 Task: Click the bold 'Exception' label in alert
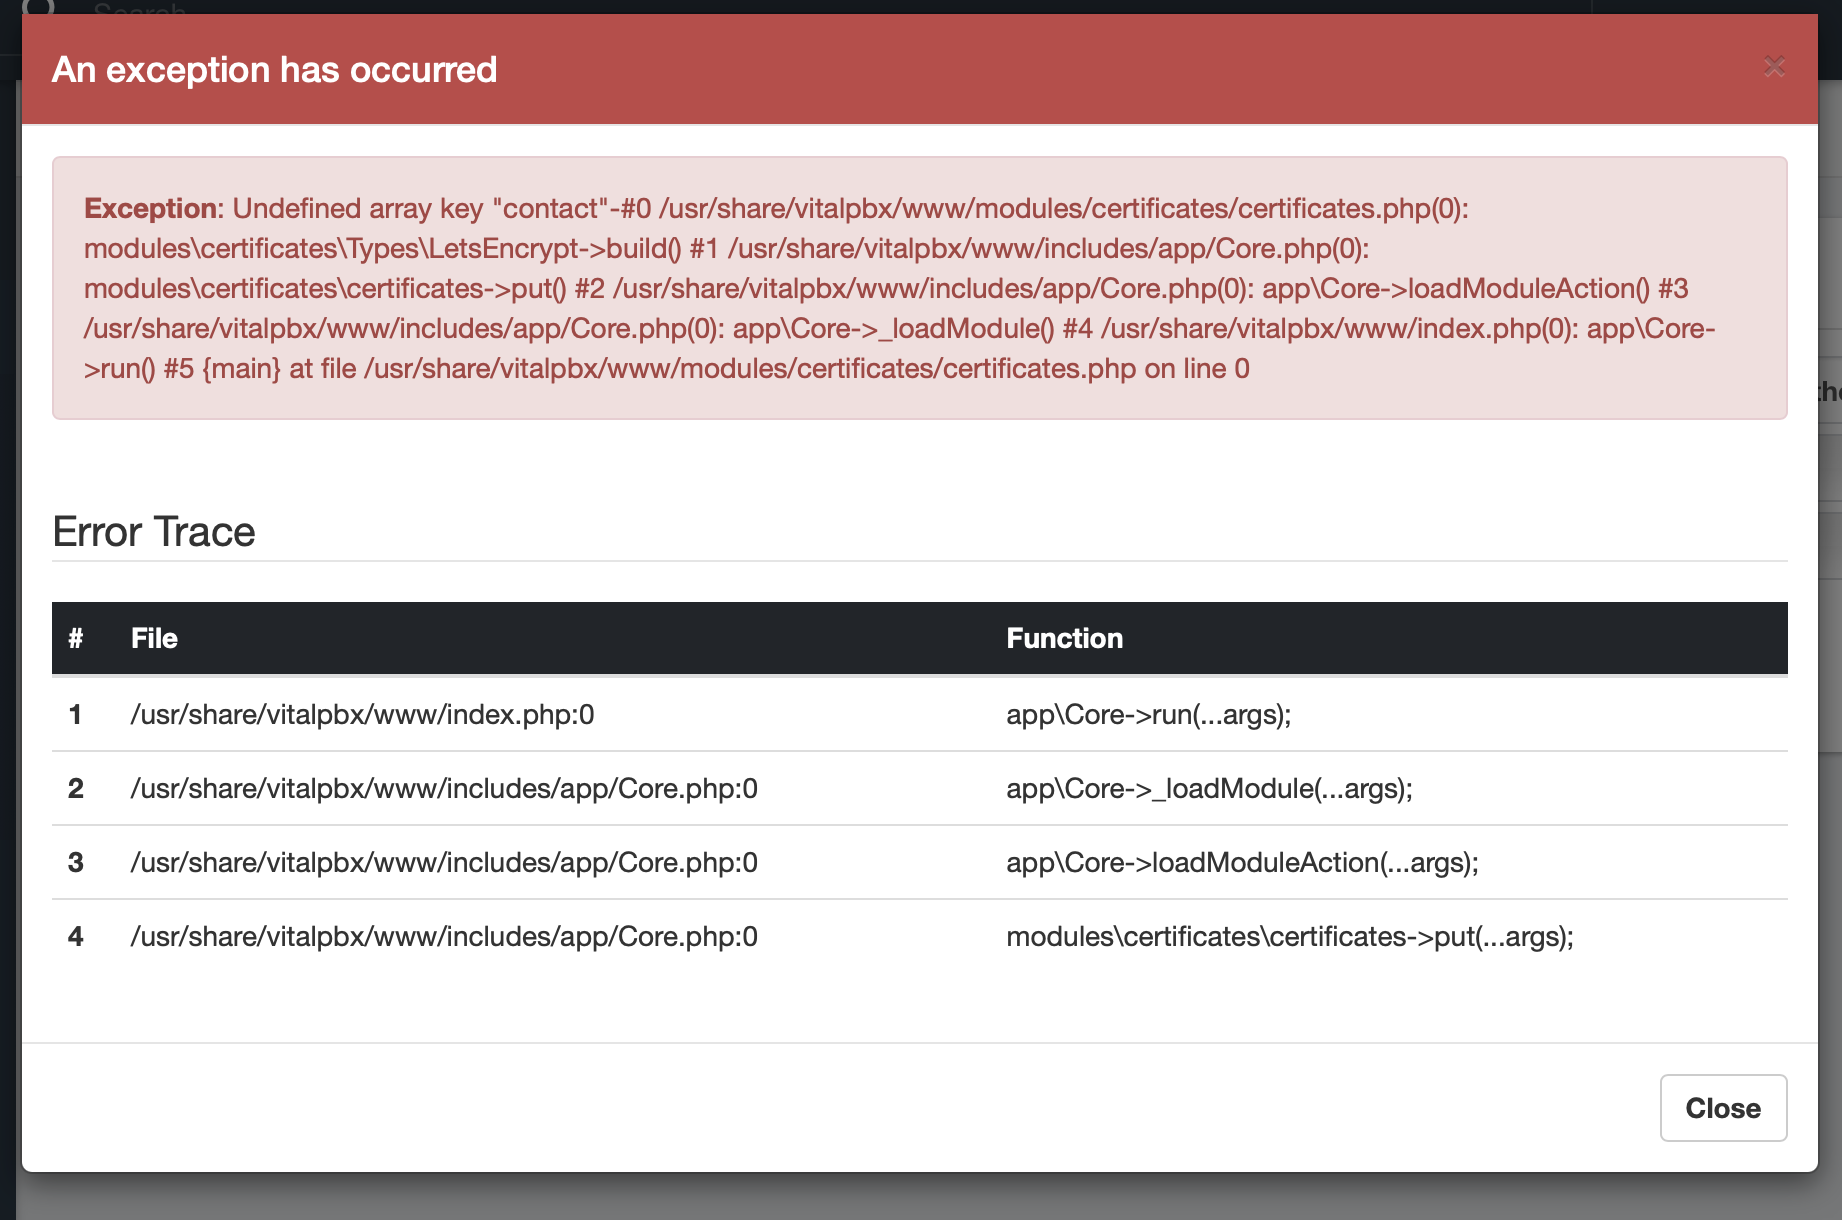[151, 208]
